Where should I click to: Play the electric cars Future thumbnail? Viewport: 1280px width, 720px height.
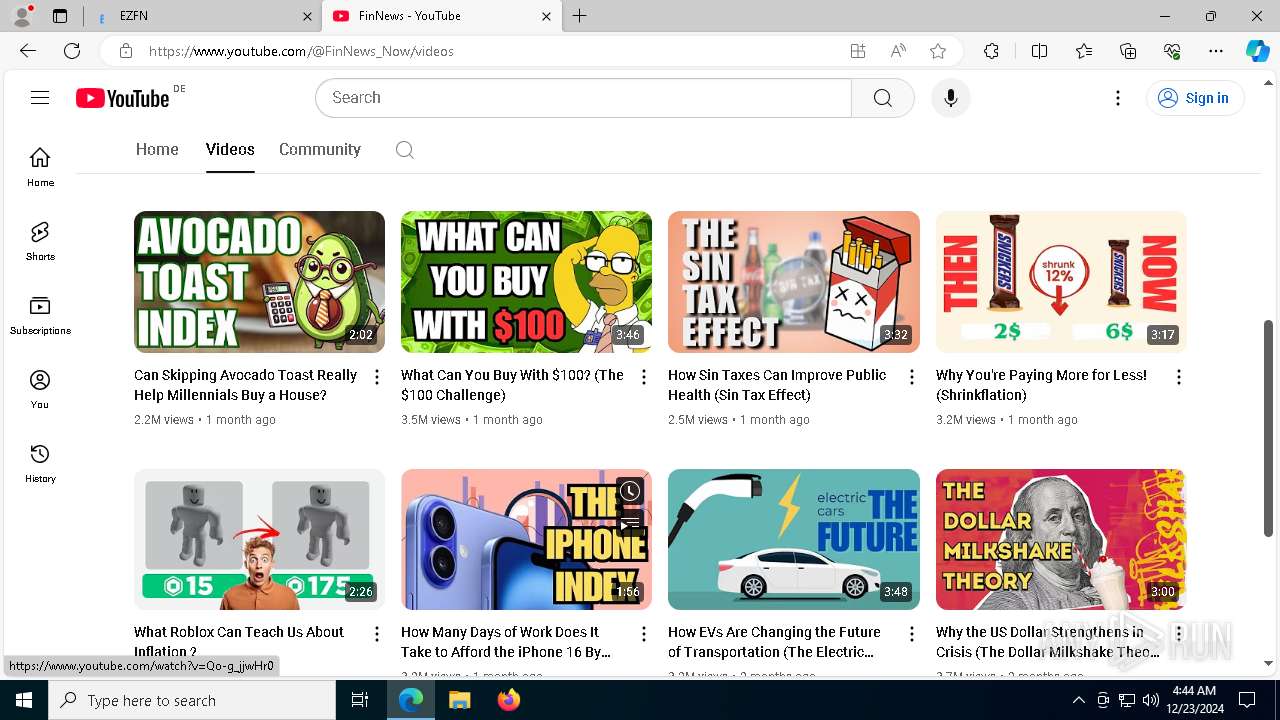pyautogui.click(x=794, y=539)
